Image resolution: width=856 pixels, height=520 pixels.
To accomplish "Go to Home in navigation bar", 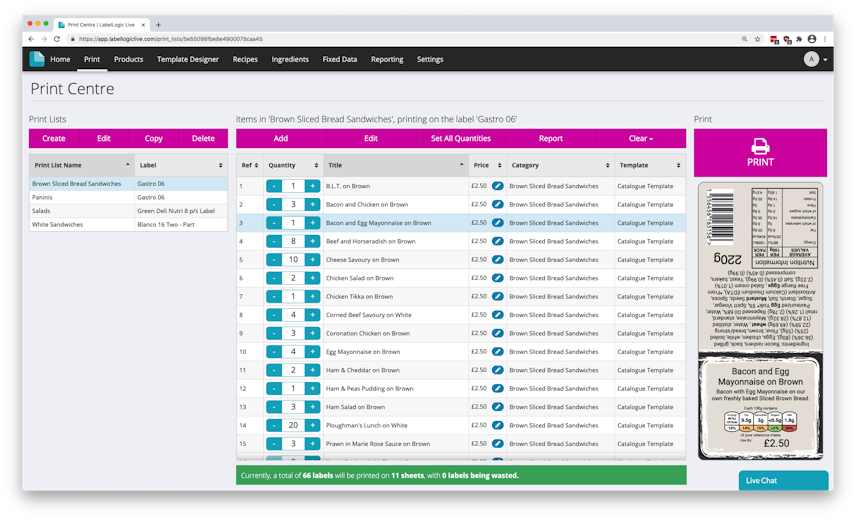I will (x=60, y=59).
